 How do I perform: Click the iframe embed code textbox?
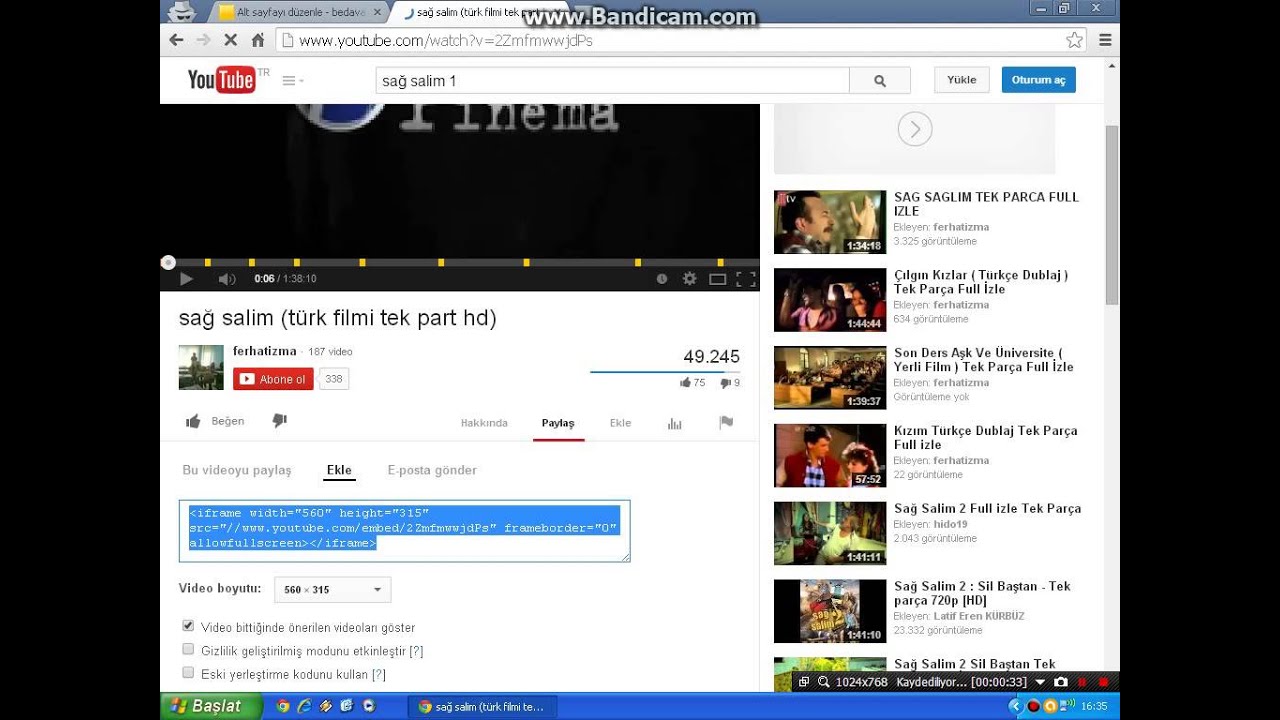click(x=405, y=531)
